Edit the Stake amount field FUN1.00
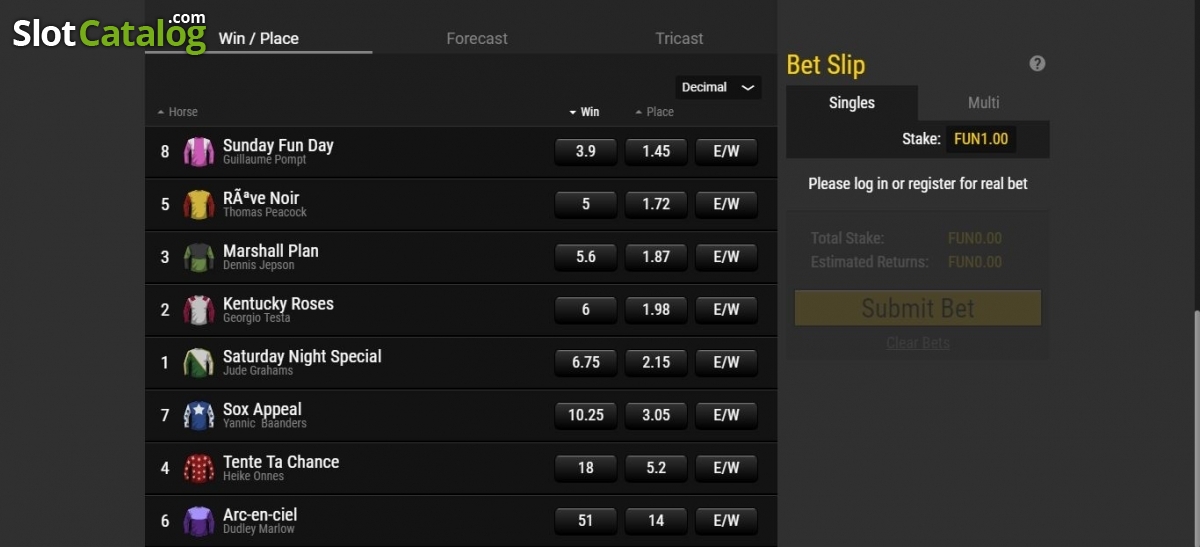This screenshot has height=547, width=1200. tap(981, 139)
